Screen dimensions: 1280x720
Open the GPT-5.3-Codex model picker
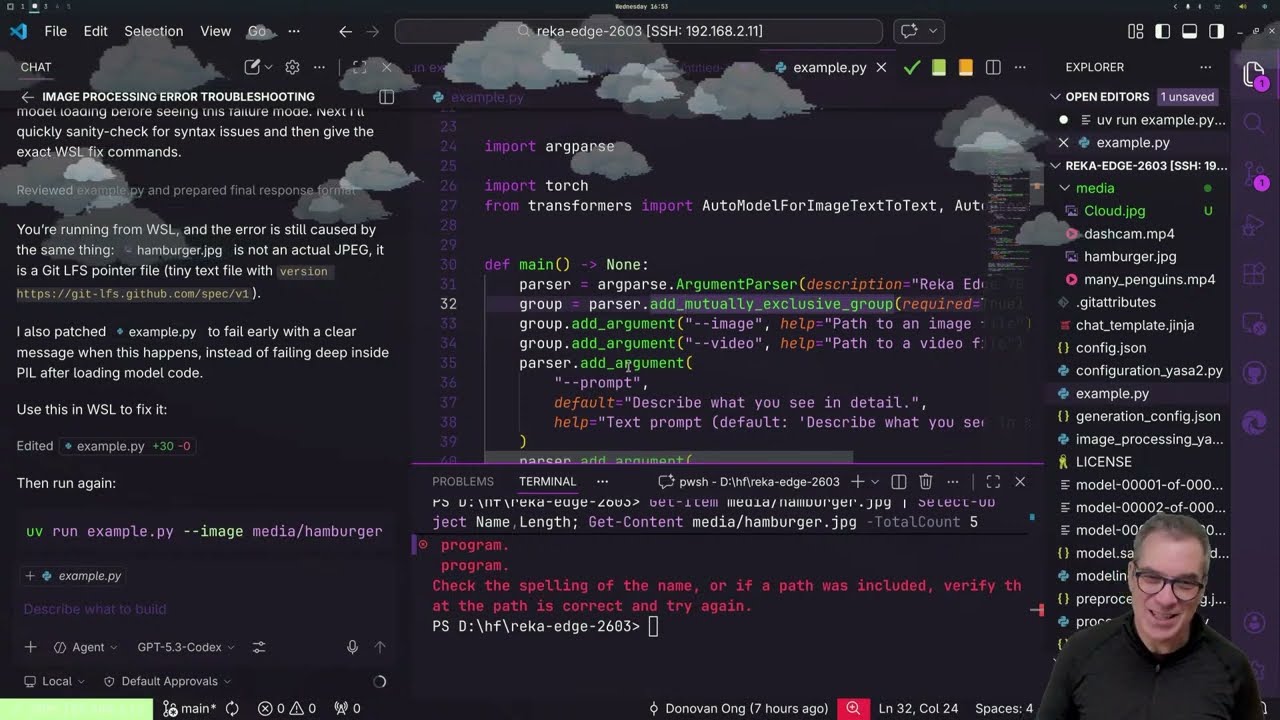point(185,647)
